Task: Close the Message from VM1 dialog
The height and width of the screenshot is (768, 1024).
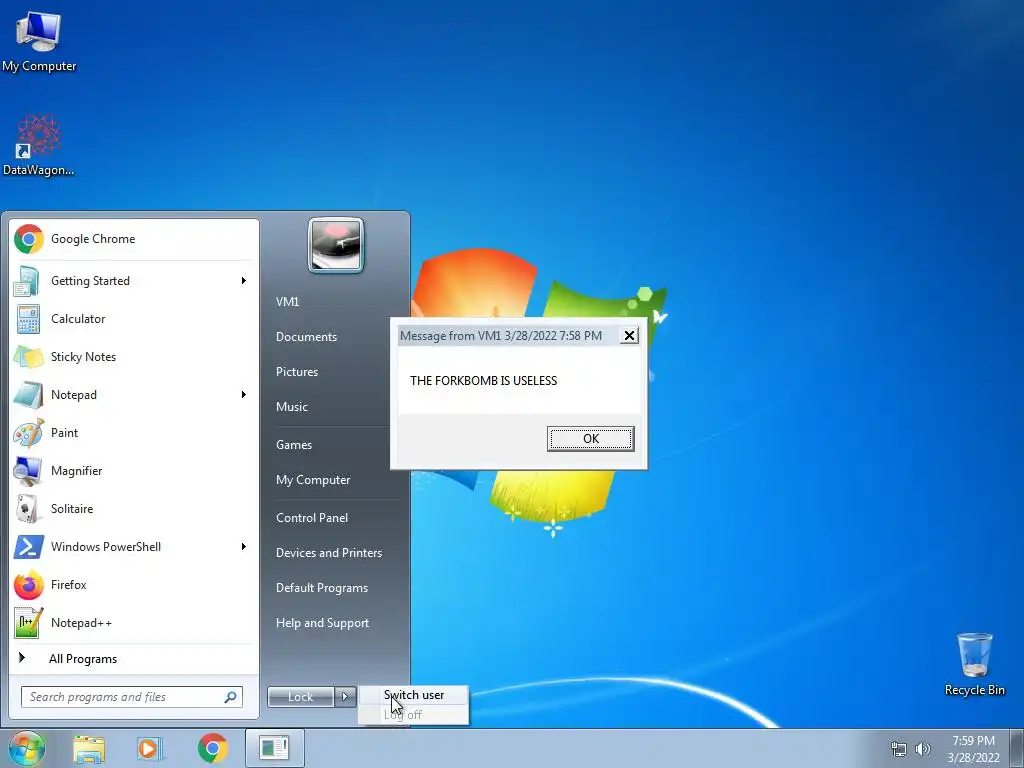Action: [x=629, y=336]
